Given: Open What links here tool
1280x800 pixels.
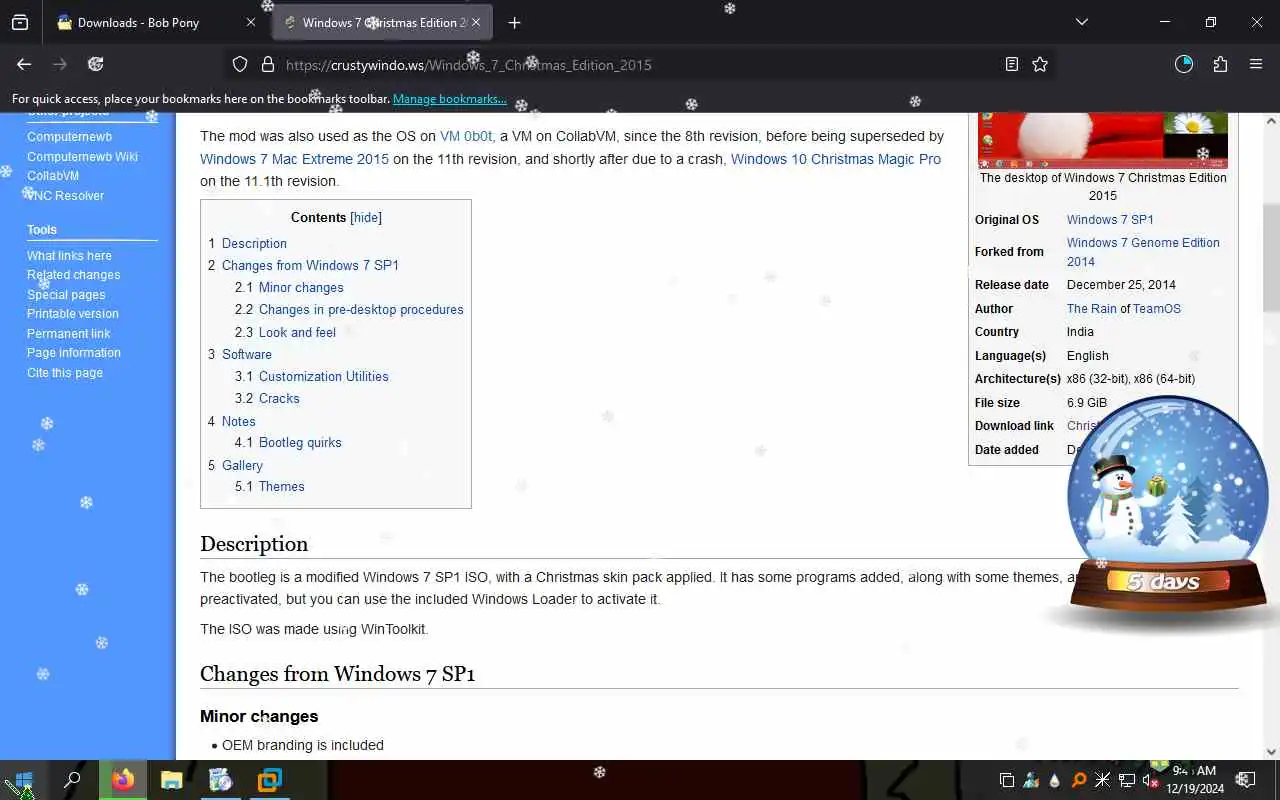Looking at the screenshot, I should [x=69, y=256].
